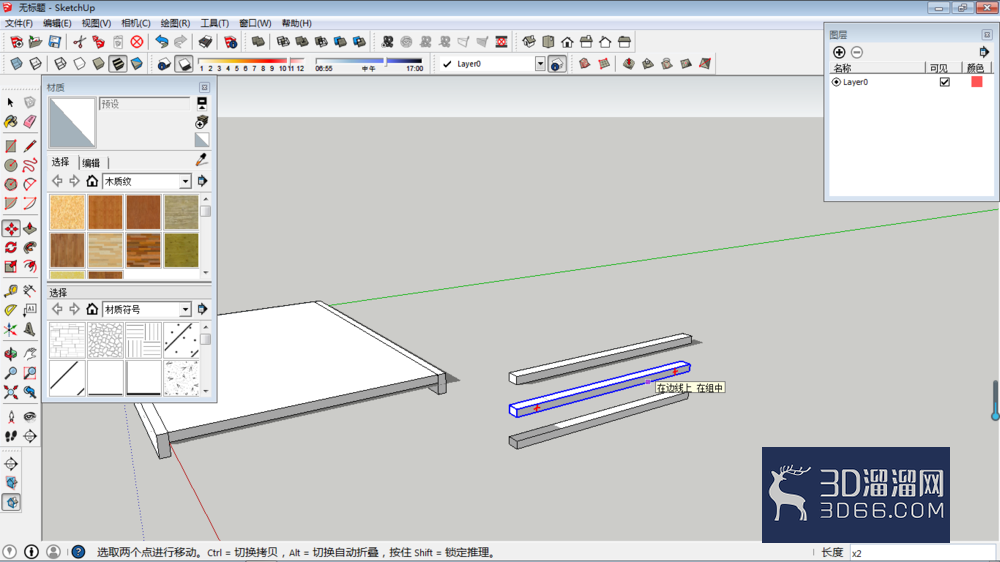Select the Freehand tool
The image size is (1000, 562).
click(29, 165)
